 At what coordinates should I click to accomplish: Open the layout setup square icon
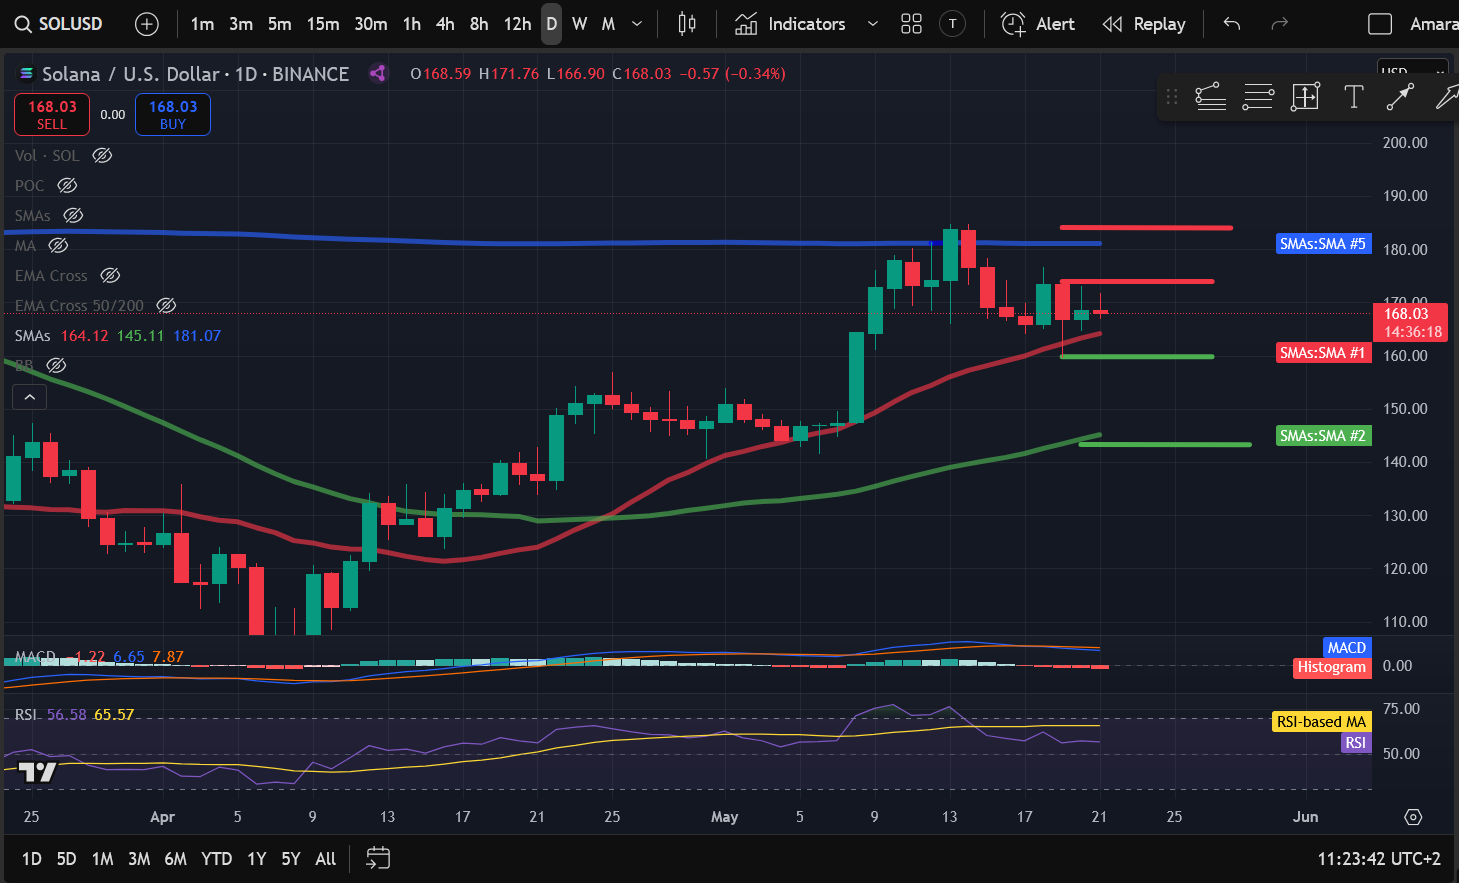pos(1380,24)
